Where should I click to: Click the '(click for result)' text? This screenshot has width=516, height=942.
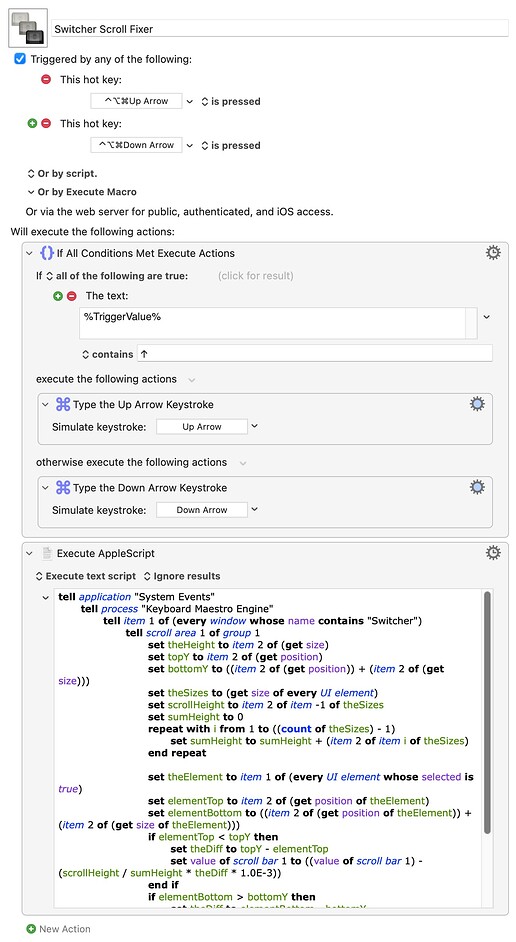tap(256, 276)
